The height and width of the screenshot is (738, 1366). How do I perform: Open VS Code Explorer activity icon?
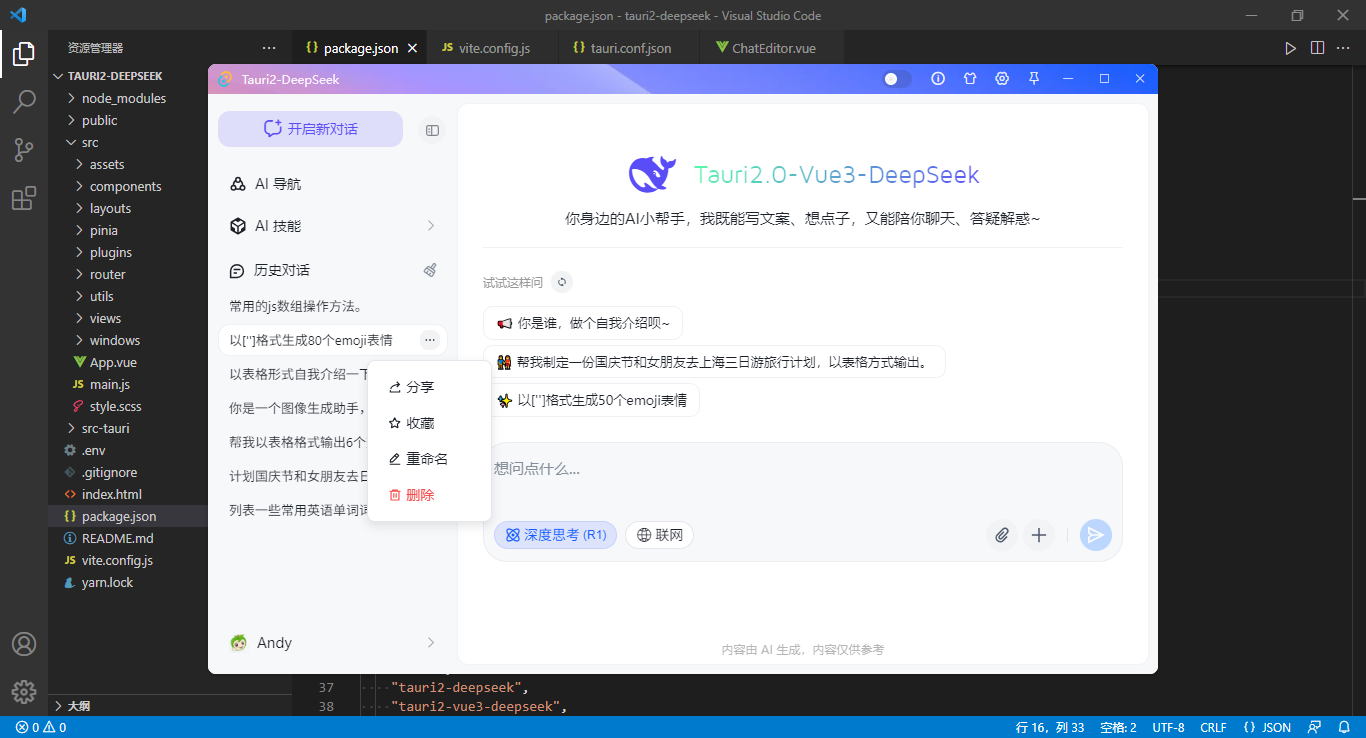click(x=24, y=54)
